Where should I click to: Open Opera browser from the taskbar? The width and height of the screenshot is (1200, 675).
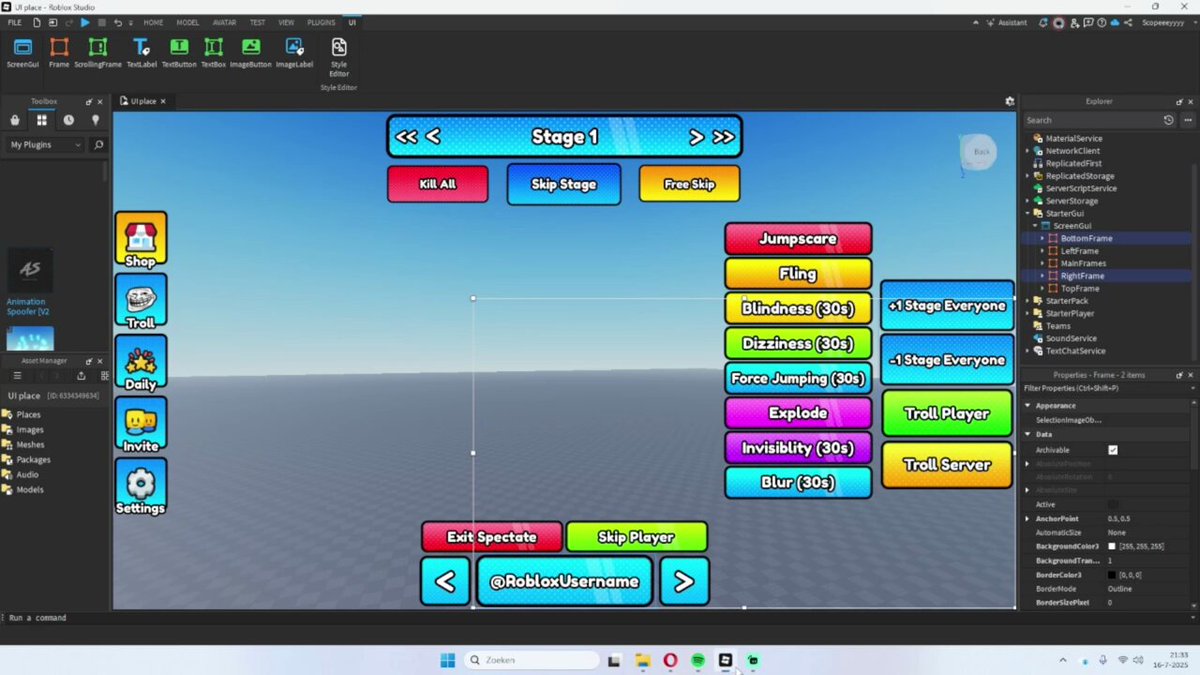(670, 660)
